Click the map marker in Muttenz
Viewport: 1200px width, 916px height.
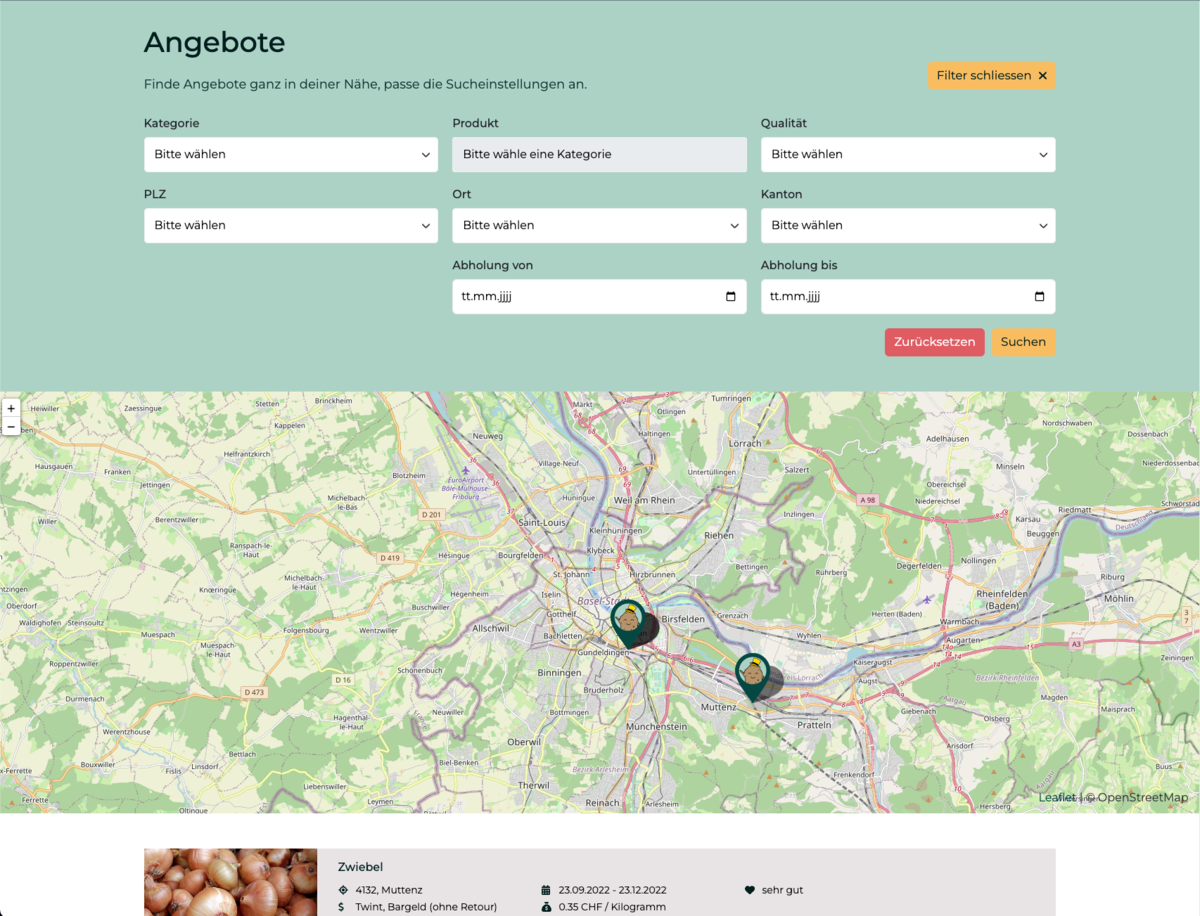[751, 675]
